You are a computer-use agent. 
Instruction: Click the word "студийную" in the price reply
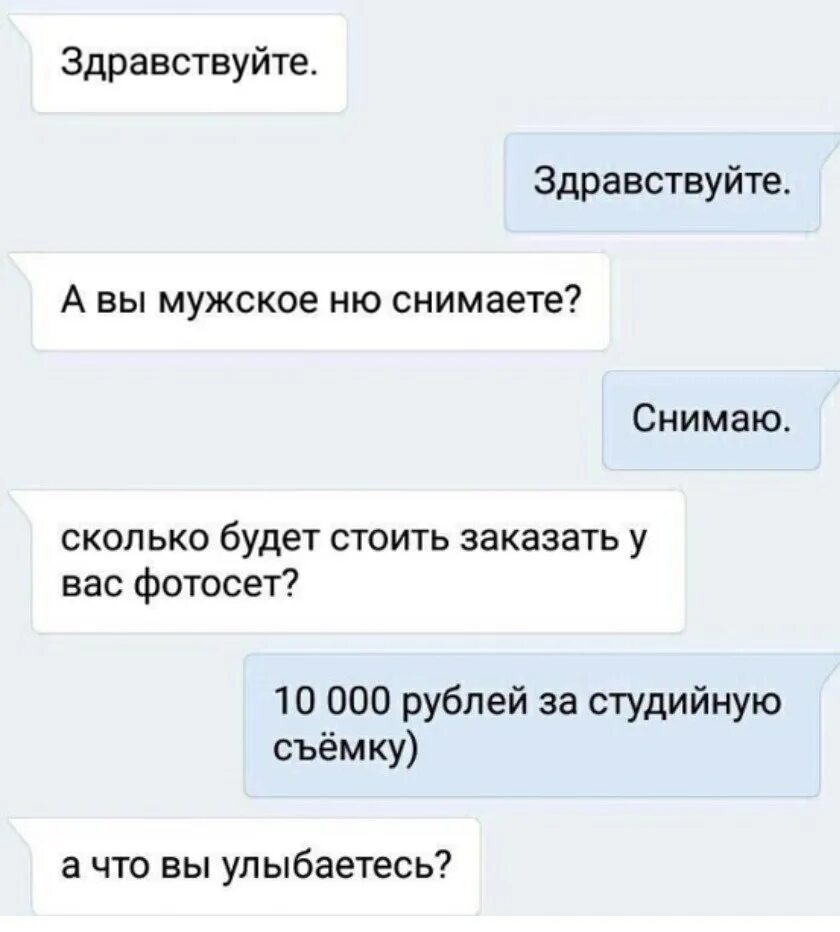coord(685,704)
